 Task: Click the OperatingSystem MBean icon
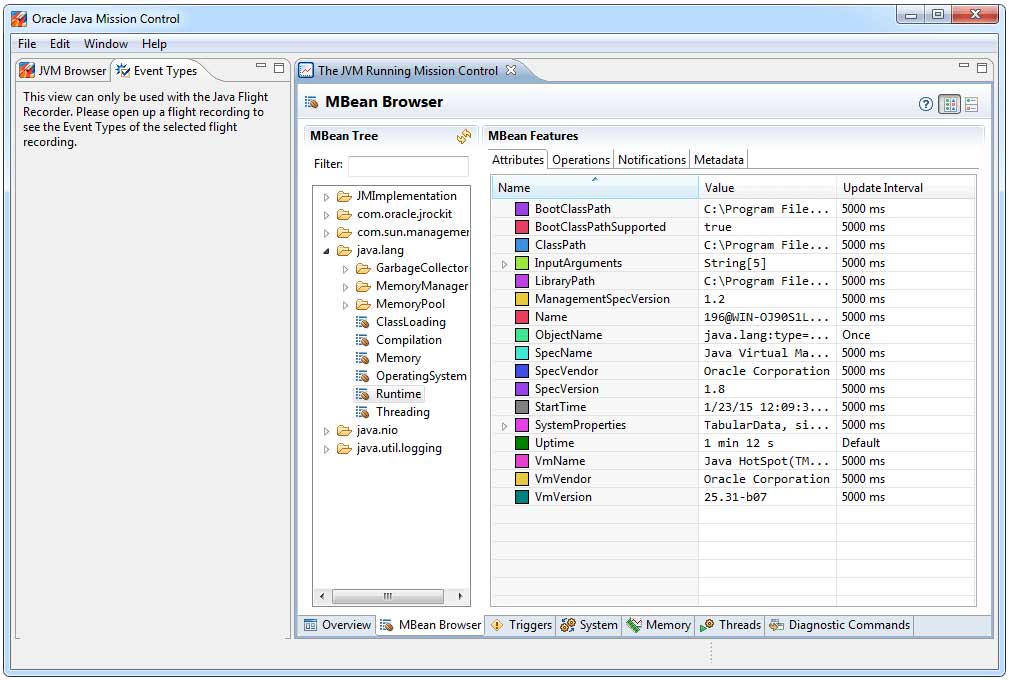pyautogui.click(x=363, y=376)
